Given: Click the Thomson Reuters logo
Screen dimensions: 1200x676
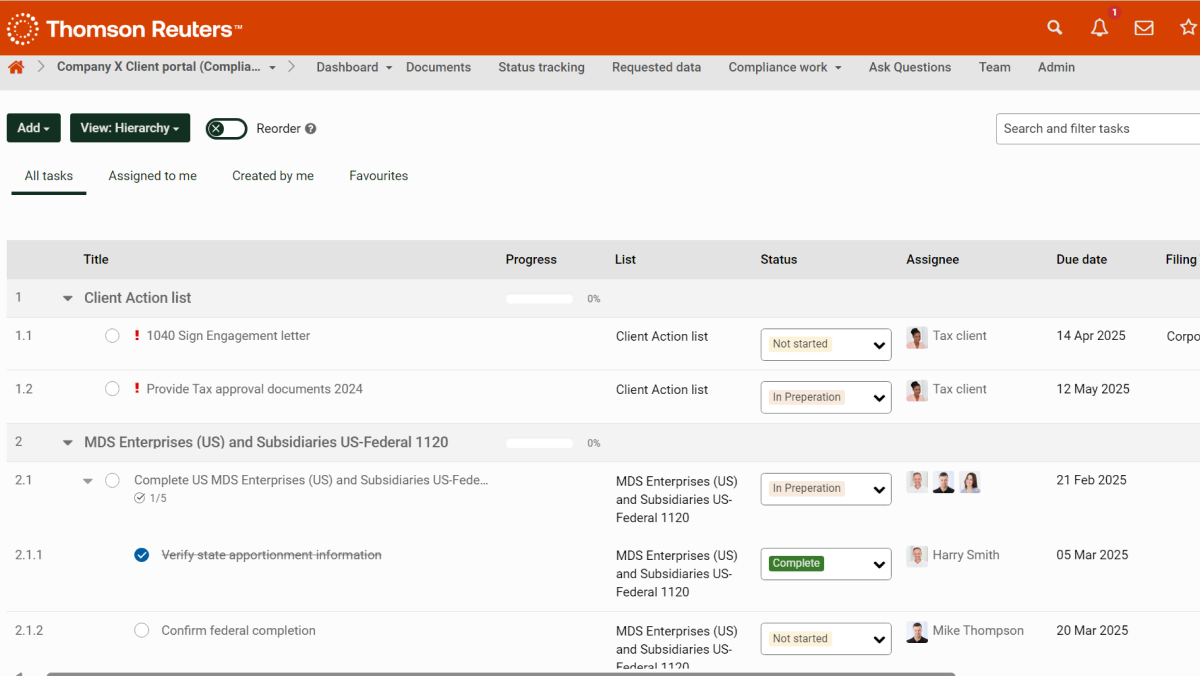Looking at the screenshot, I should 124,29.
